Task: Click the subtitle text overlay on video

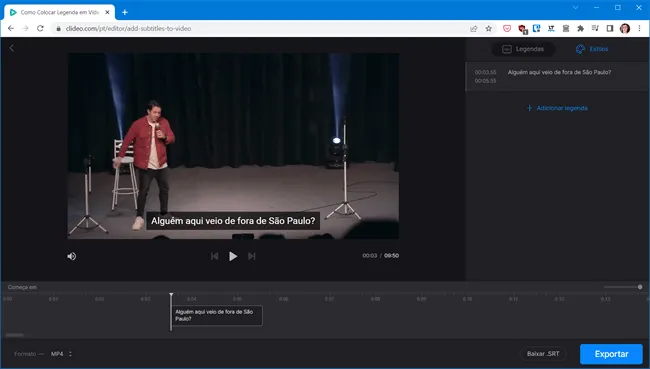Action: tap(233, 221)
